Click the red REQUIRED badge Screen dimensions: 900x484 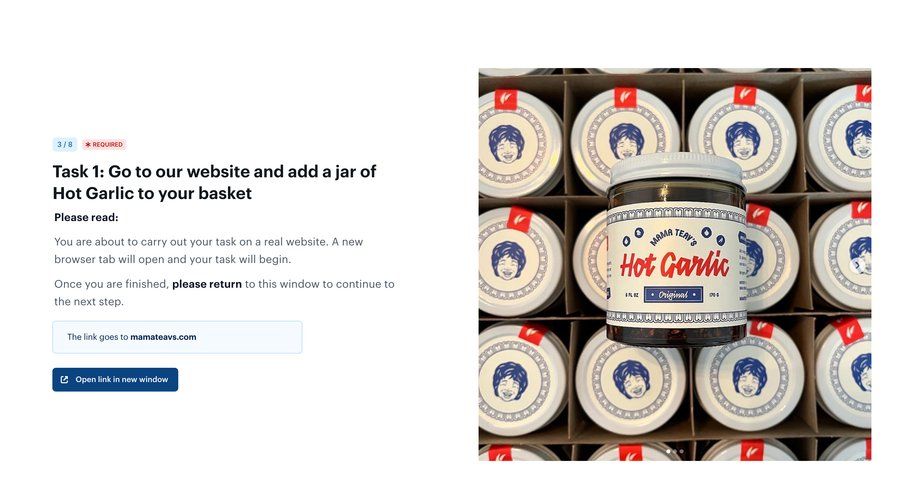click(104, 145)
